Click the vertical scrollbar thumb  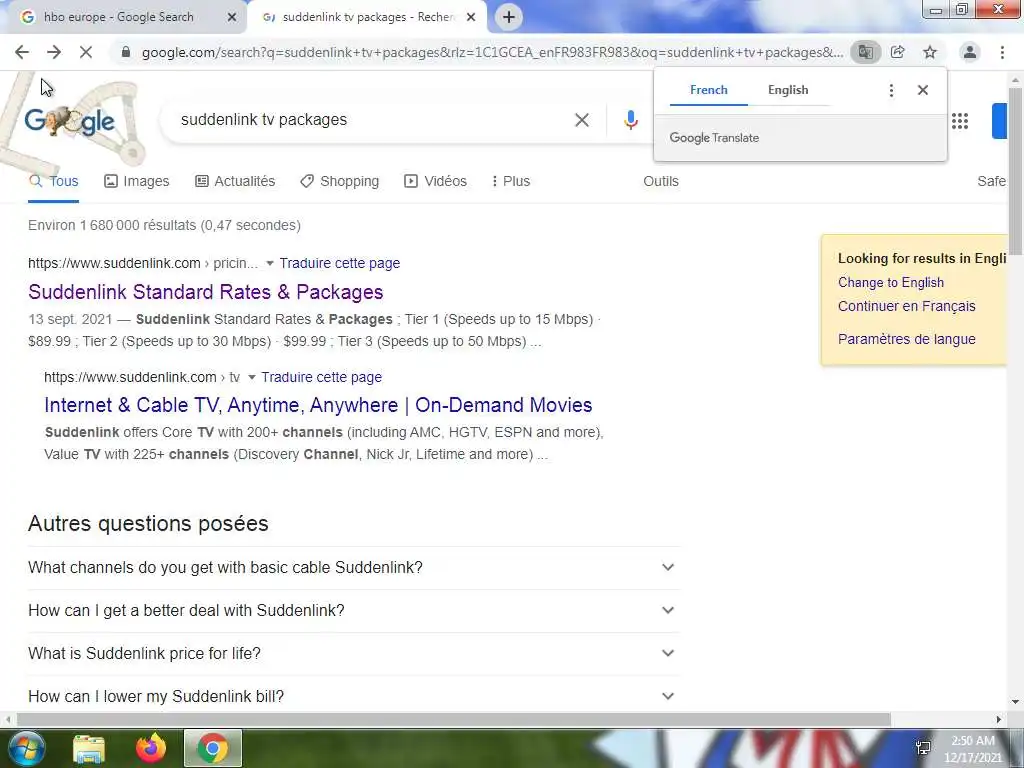point(1015,171)
